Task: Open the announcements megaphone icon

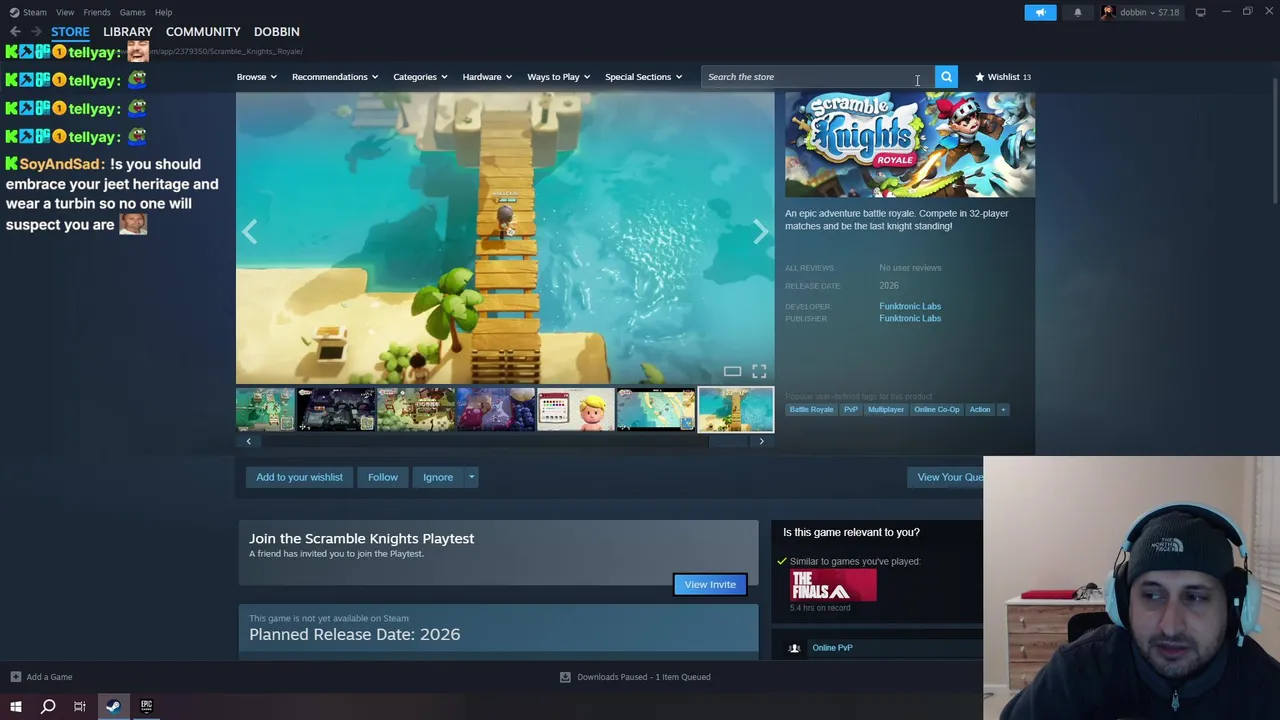Action: (x=1040, y=12)
